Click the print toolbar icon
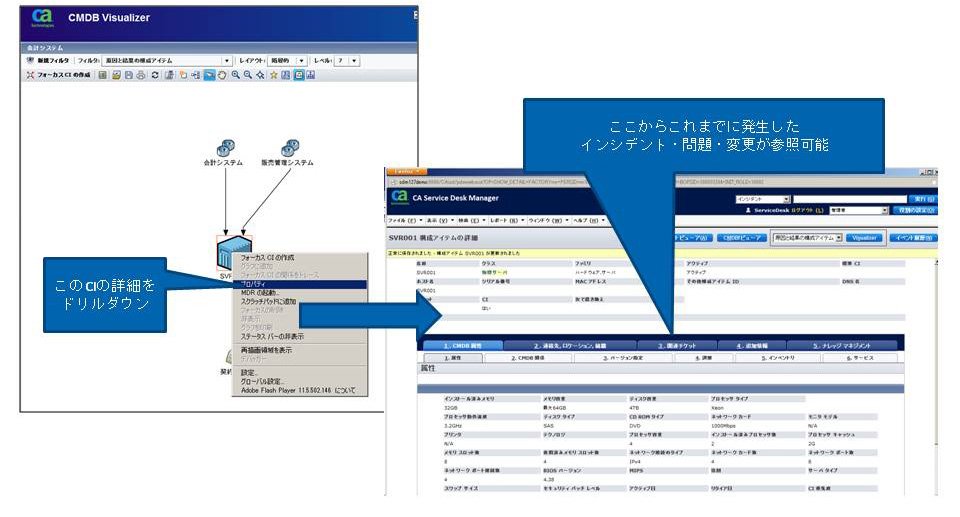This screenshot has height=517, width=960. [141, 75]
